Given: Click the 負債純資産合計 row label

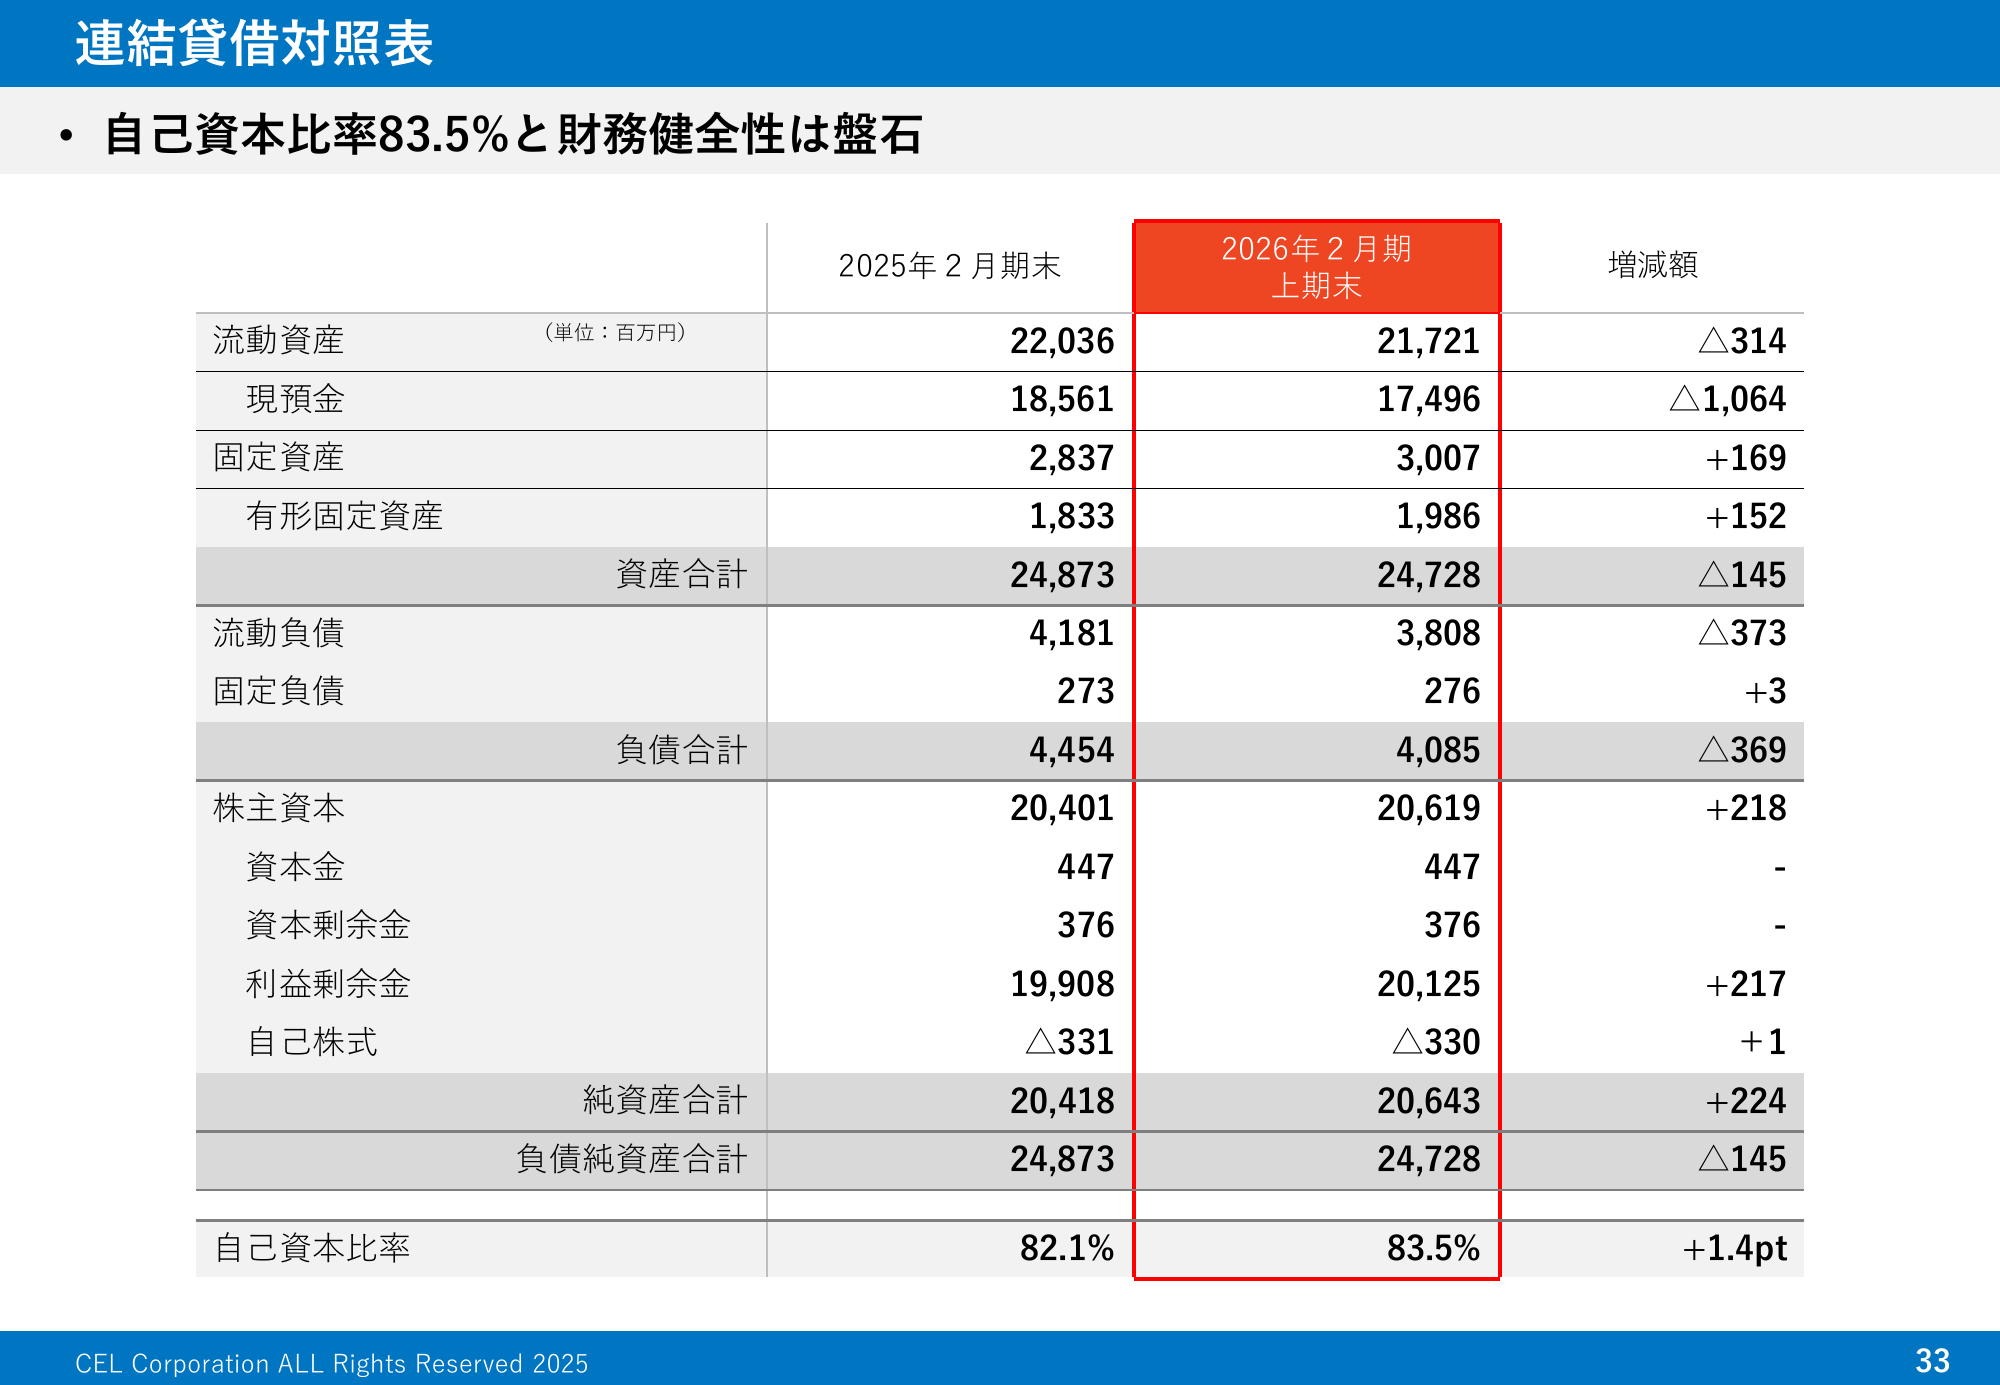Looking at the screenshot, I should coord(632,1159).
